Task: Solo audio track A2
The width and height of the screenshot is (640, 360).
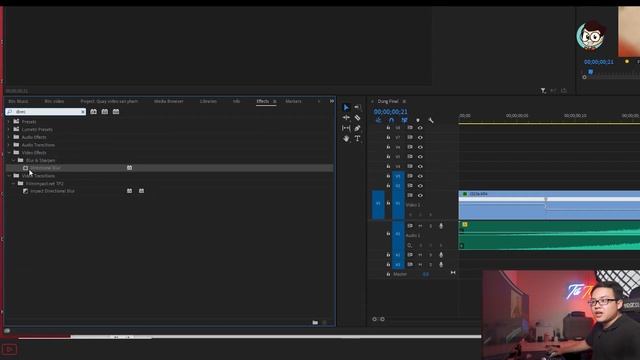Action: click(430, 255)
